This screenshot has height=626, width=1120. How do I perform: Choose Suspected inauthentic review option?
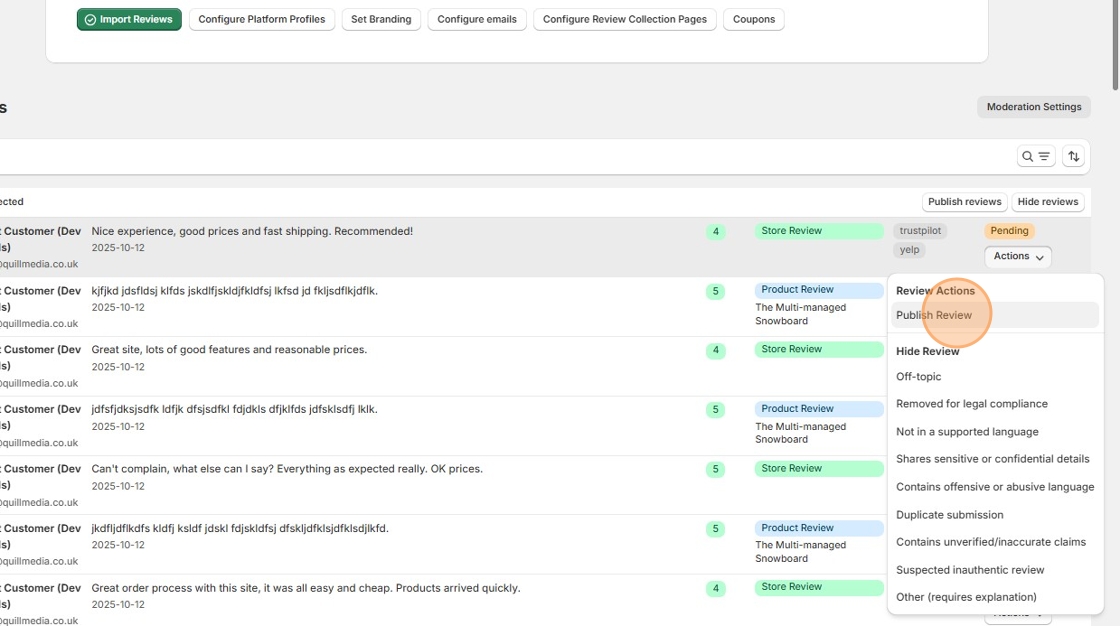click(970, 570)
